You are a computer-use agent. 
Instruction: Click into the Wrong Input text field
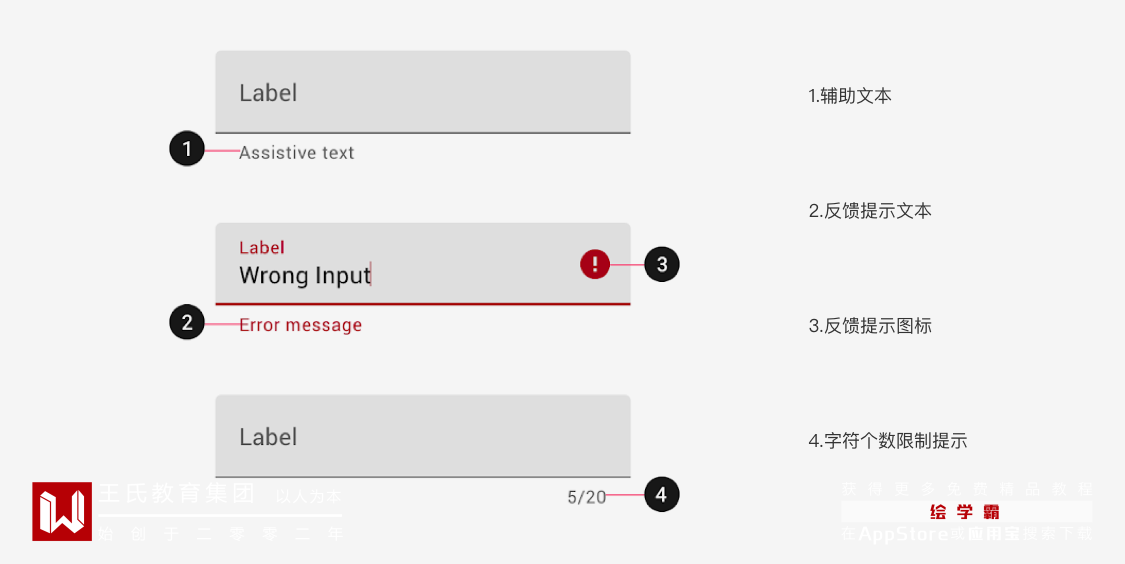[400, 275]
